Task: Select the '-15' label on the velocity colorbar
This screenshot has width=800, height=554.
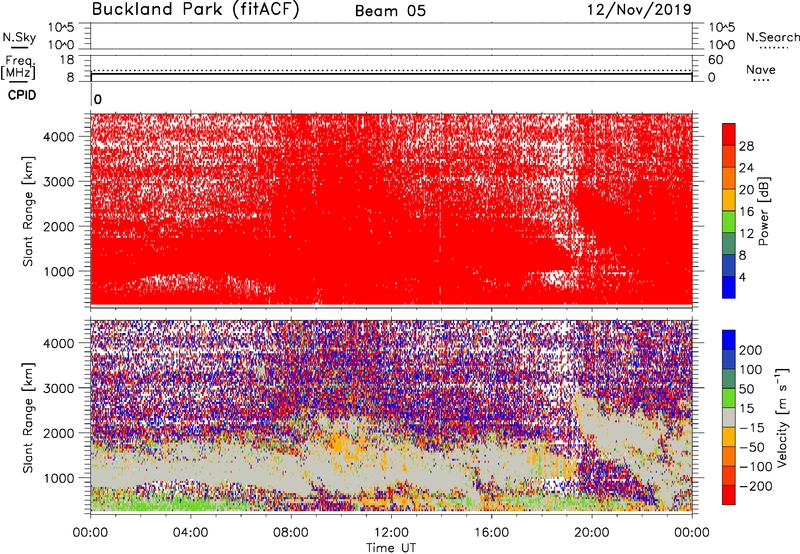Action: (752, 427)
